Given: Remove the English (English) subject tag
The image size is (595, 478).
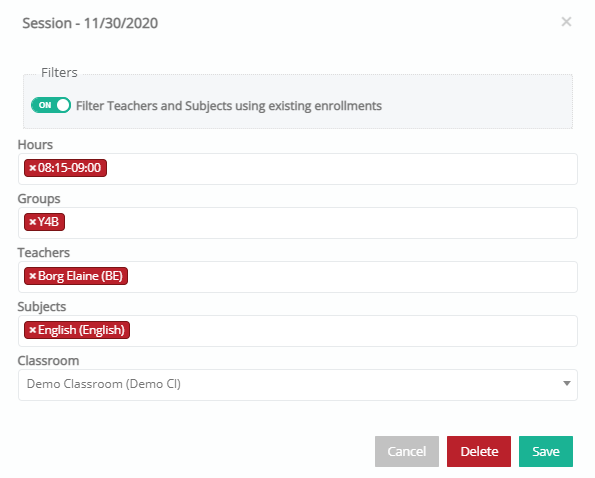Looking at the screenshot, I should click(x=33, y=330).
